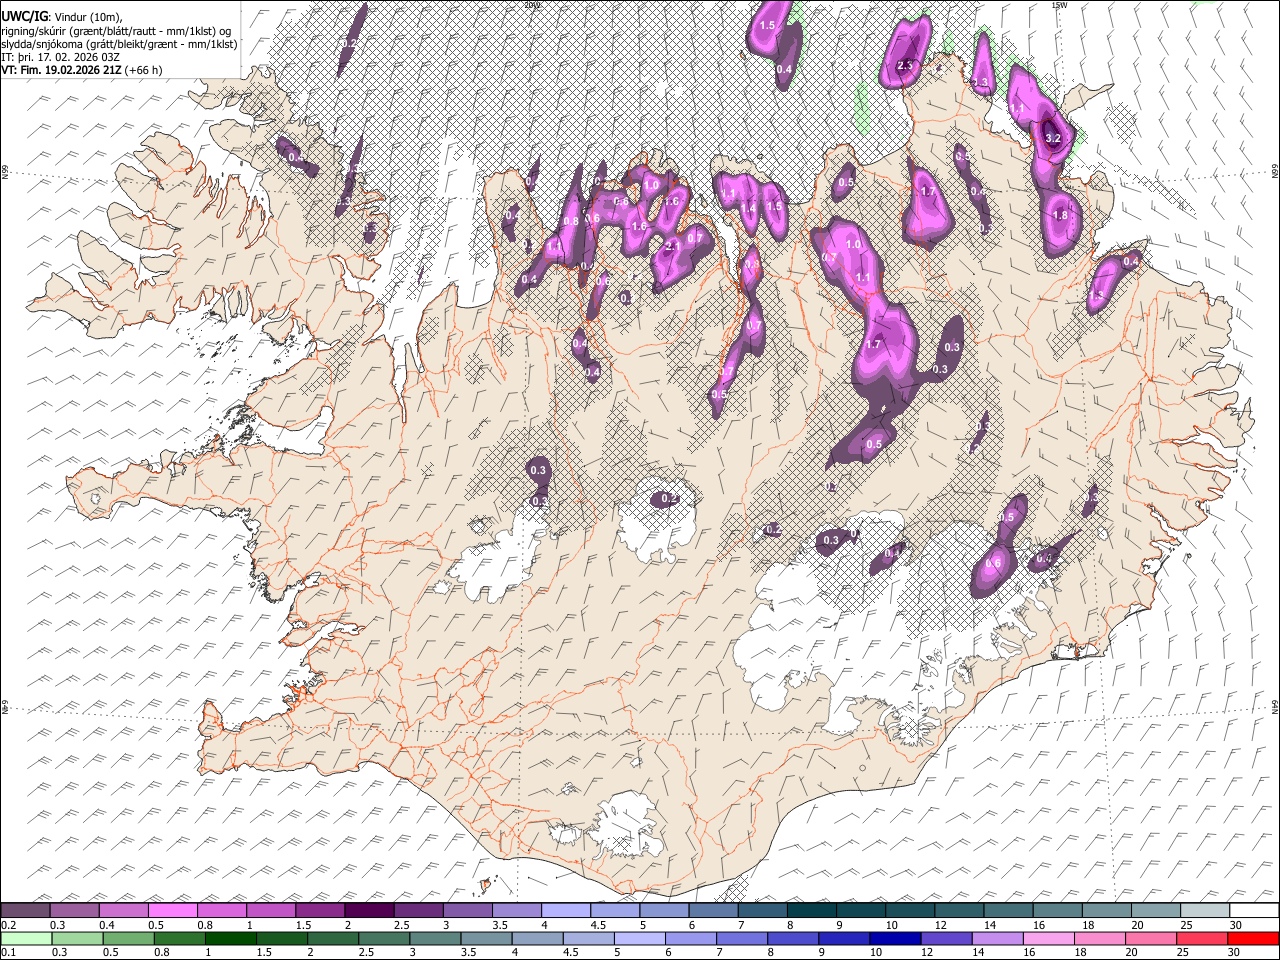The height and width of the screenshot is (960, 1280).
Task: Click the 'slydda/snjókoma' legend description line
Action: 120,44
